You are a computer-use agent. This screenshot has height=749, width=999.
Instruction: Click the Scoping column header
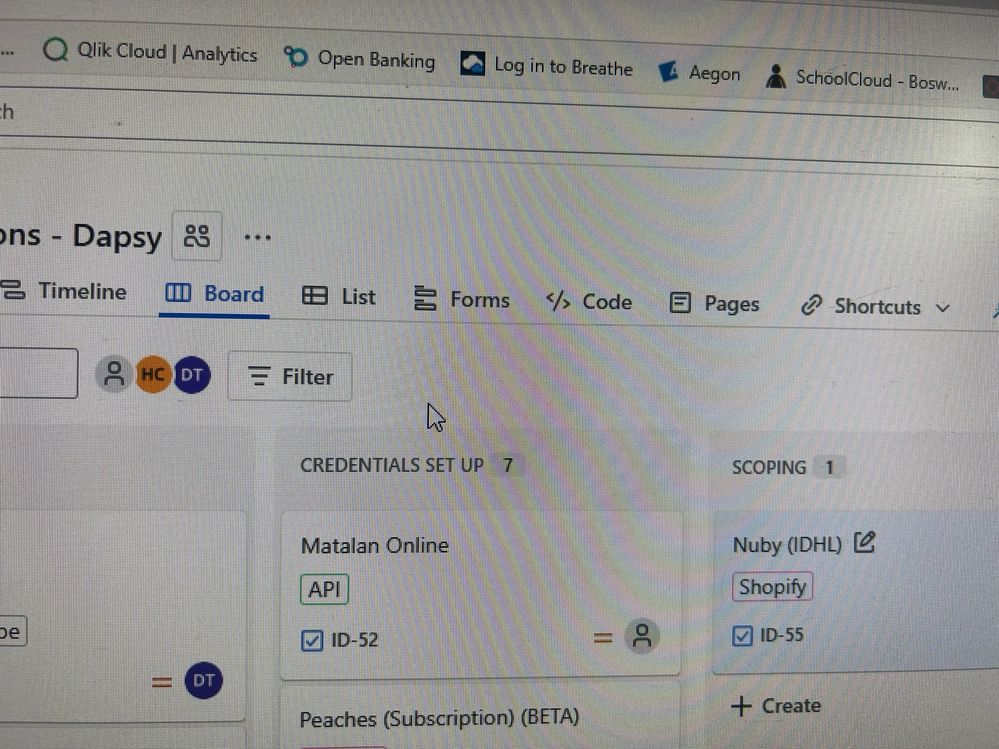click(769, 467)
